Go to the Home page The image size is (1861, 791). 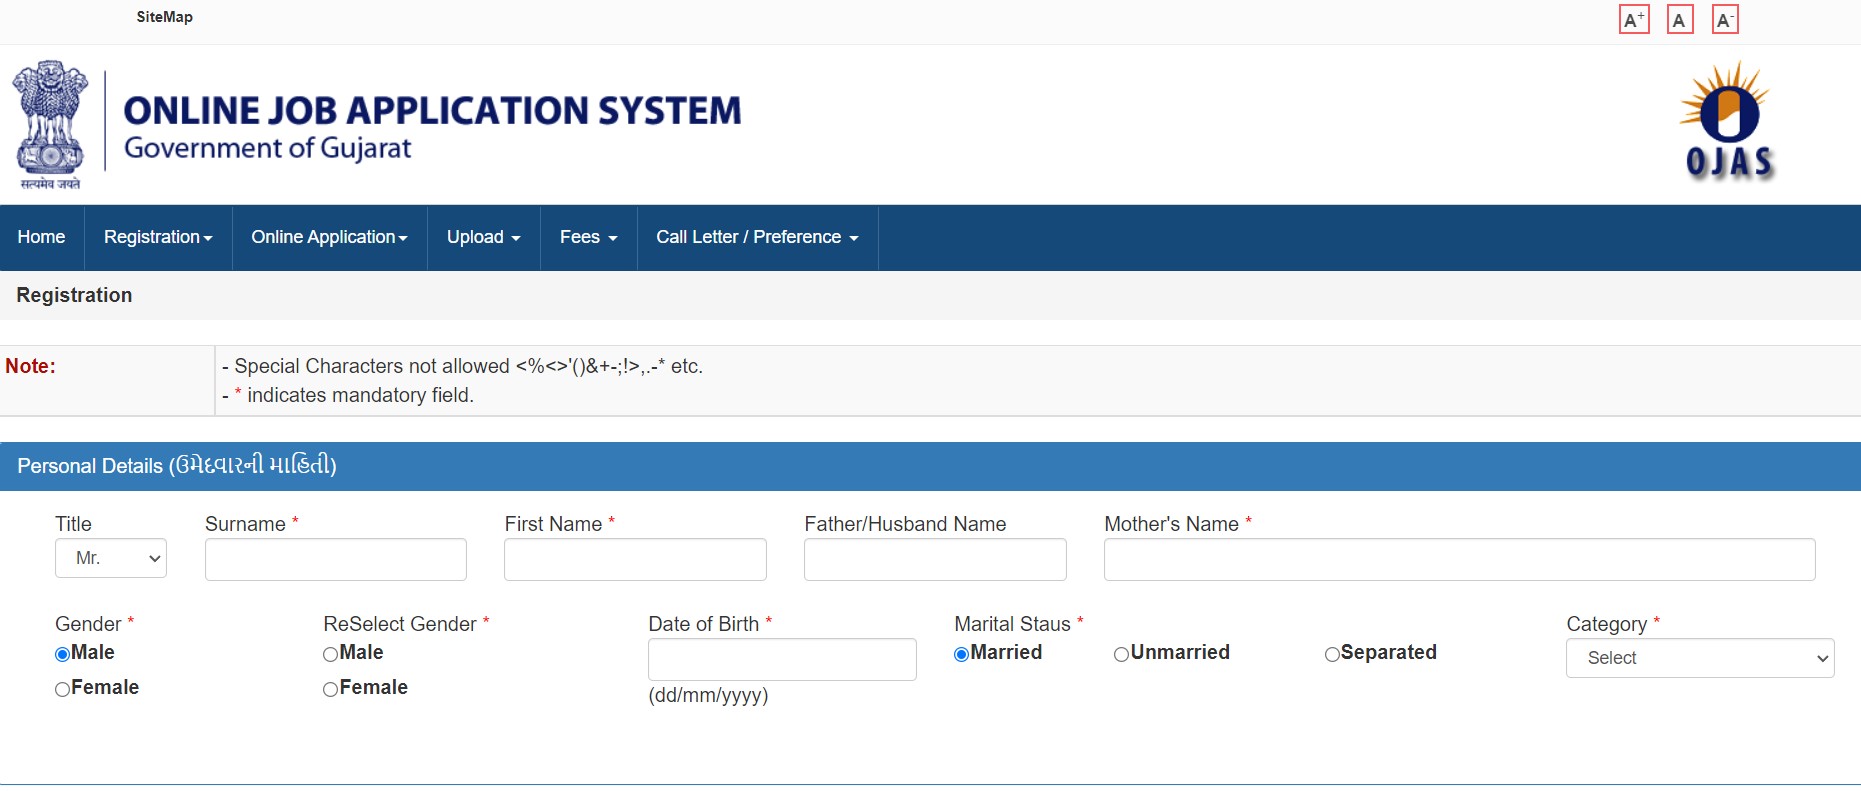pyautogui.click(x=41, y=237)
